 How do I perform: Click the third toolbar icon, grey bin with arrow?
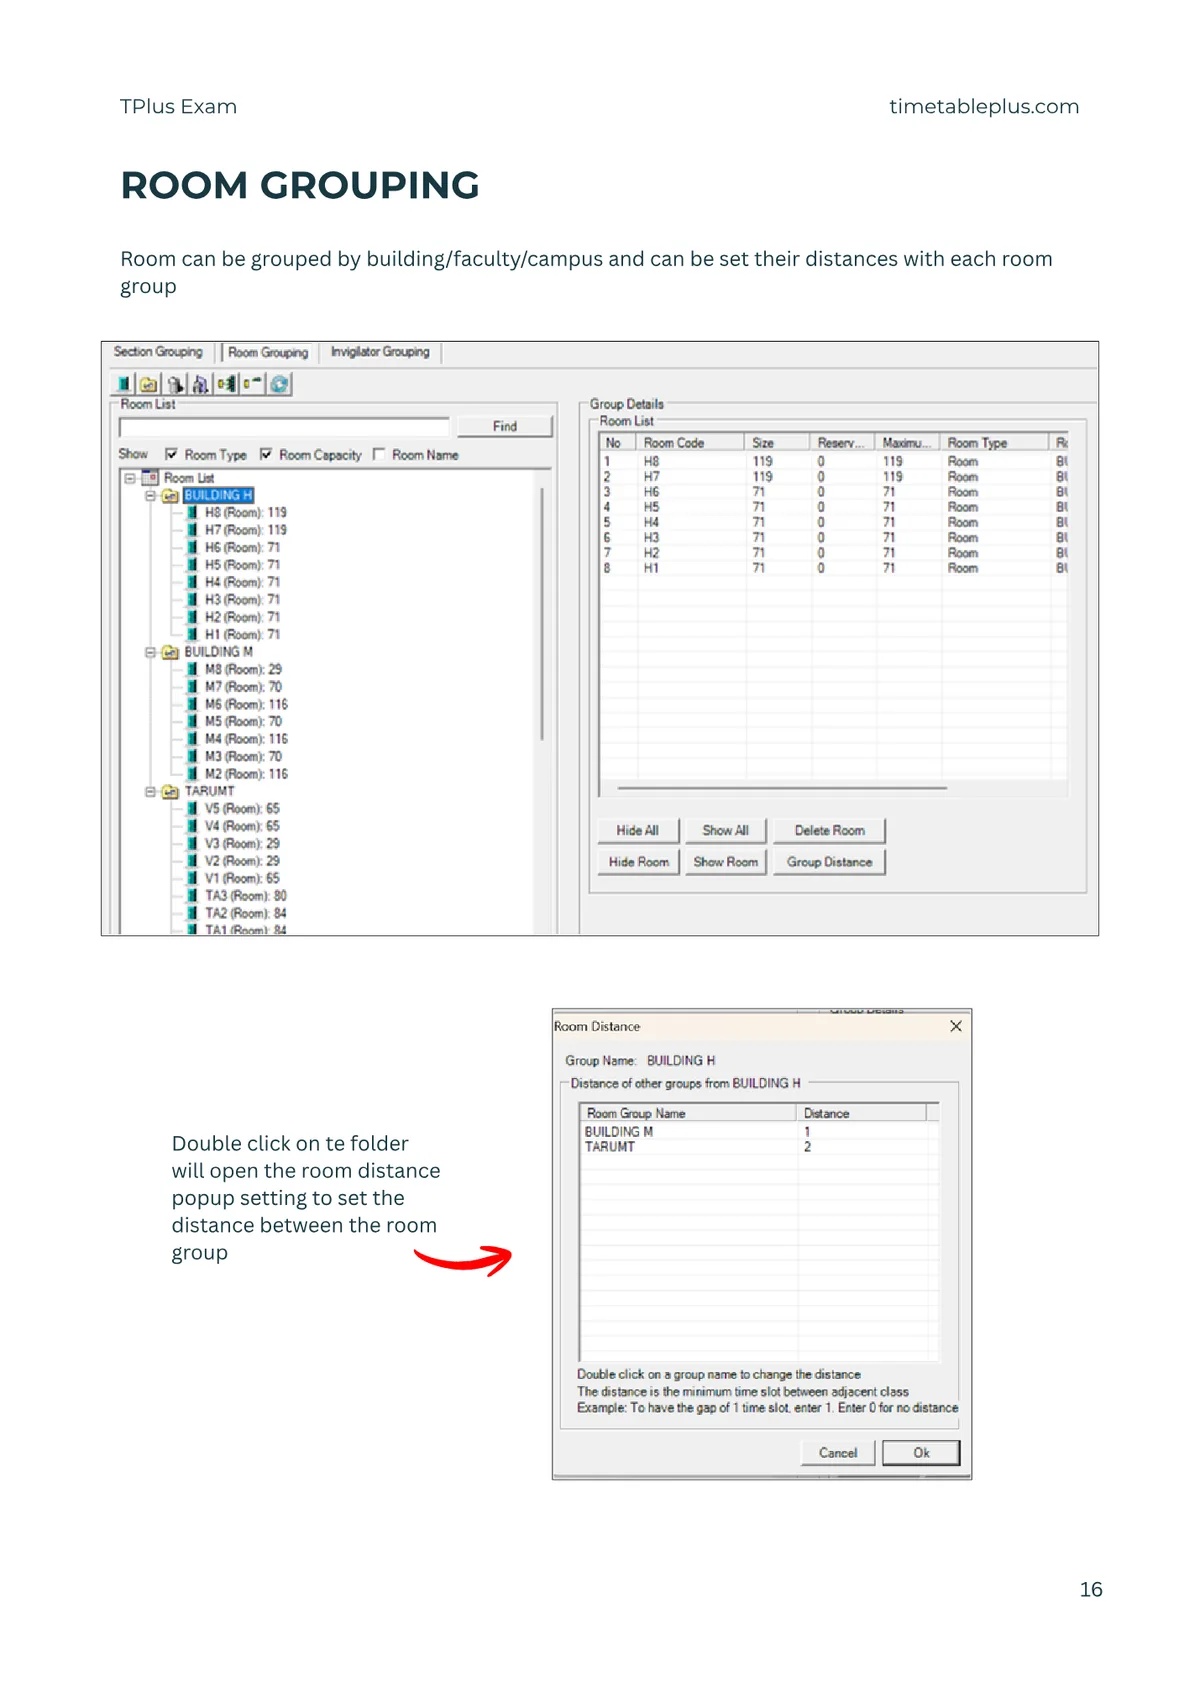coord(175,384)
